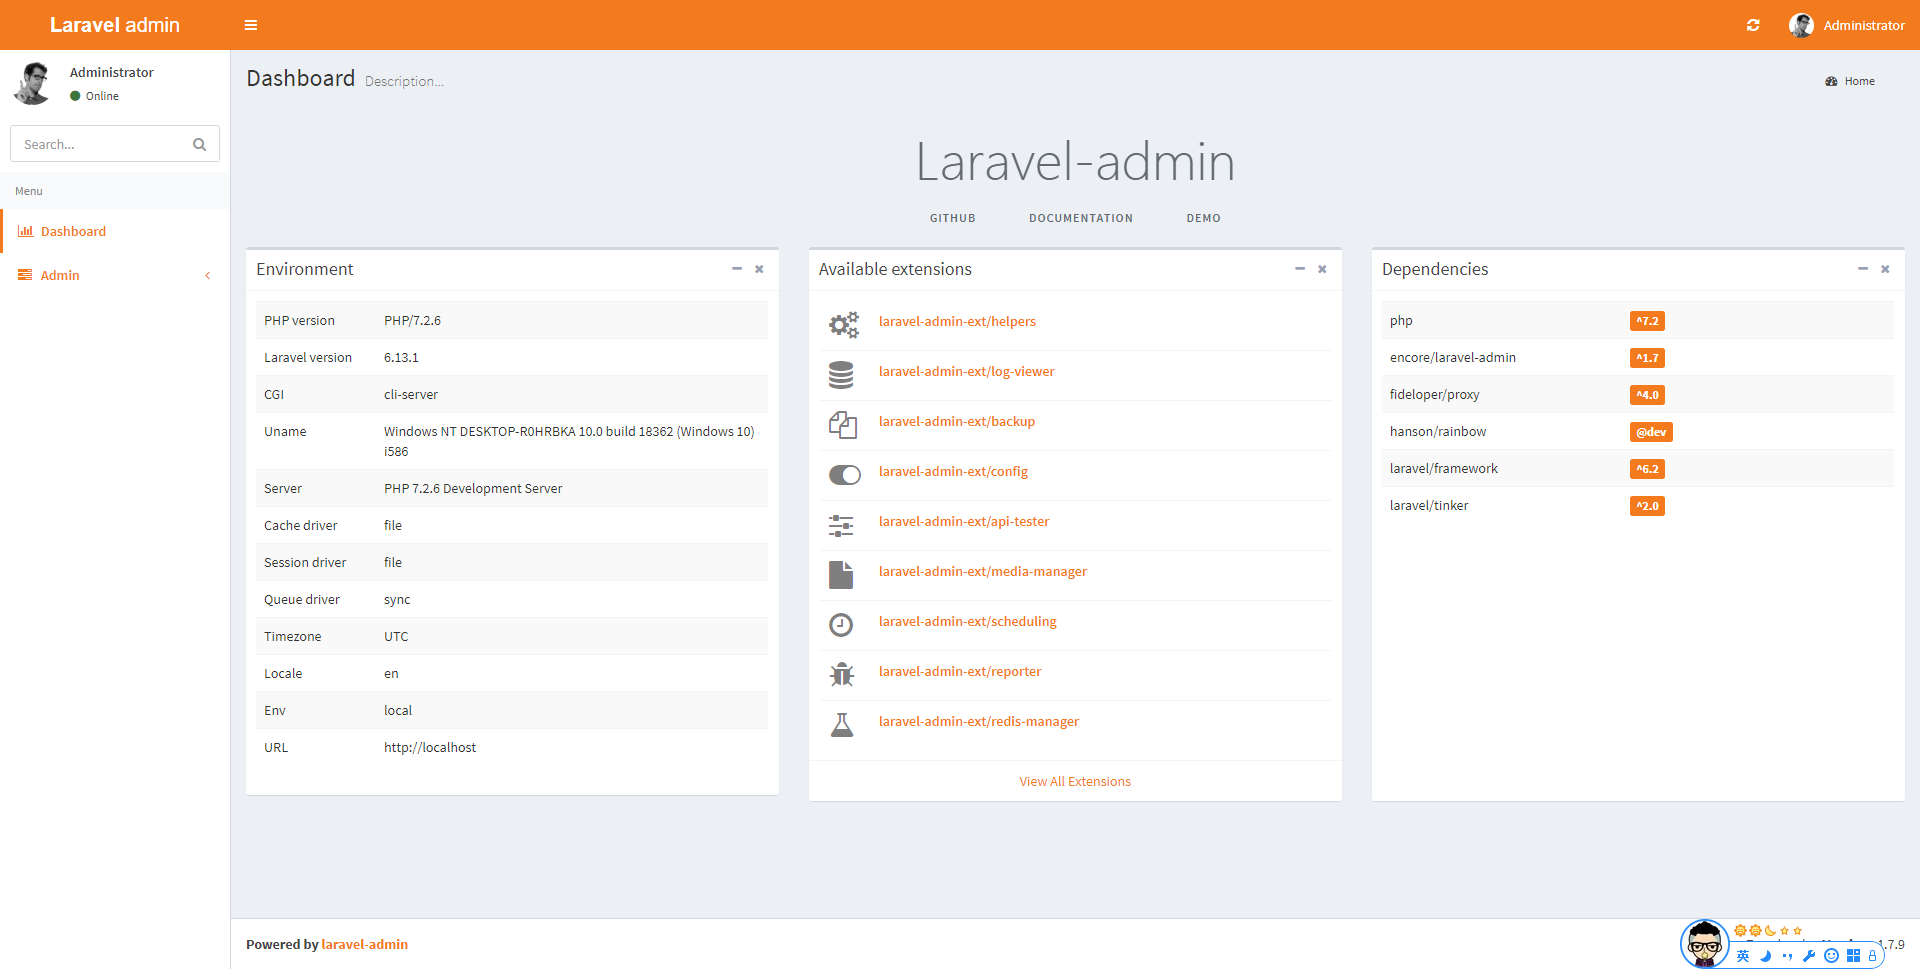Viewport: 1920px width, 969px height.
Task: Click the ^1.7 badge for encore/laravel-admin
Action: 1647,358
